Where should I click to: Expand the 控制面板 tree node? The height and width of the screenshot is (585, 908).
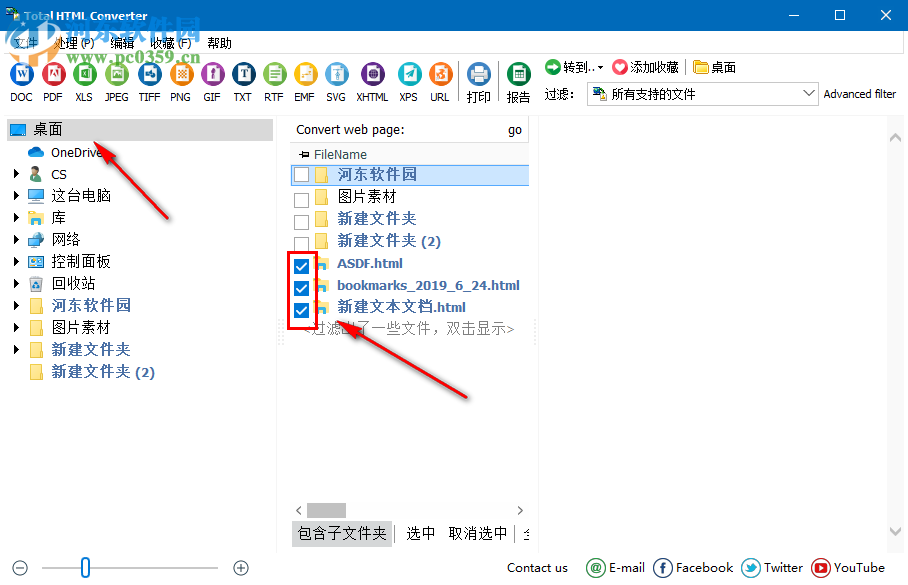pyautogui.click(x=16, y=261)
